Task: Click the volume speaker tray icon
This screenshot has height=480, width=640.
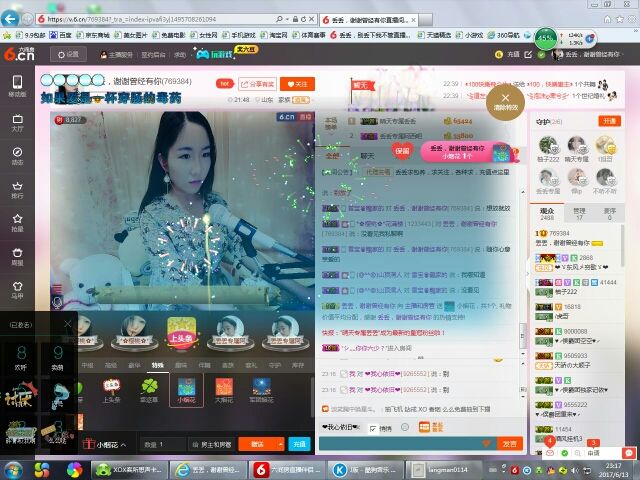Action: click(575, 471)
